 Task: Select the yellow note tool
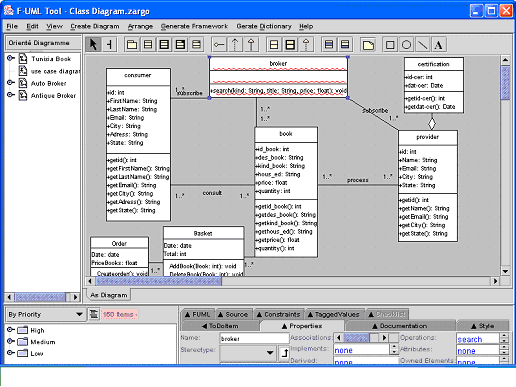coord(368,44)
